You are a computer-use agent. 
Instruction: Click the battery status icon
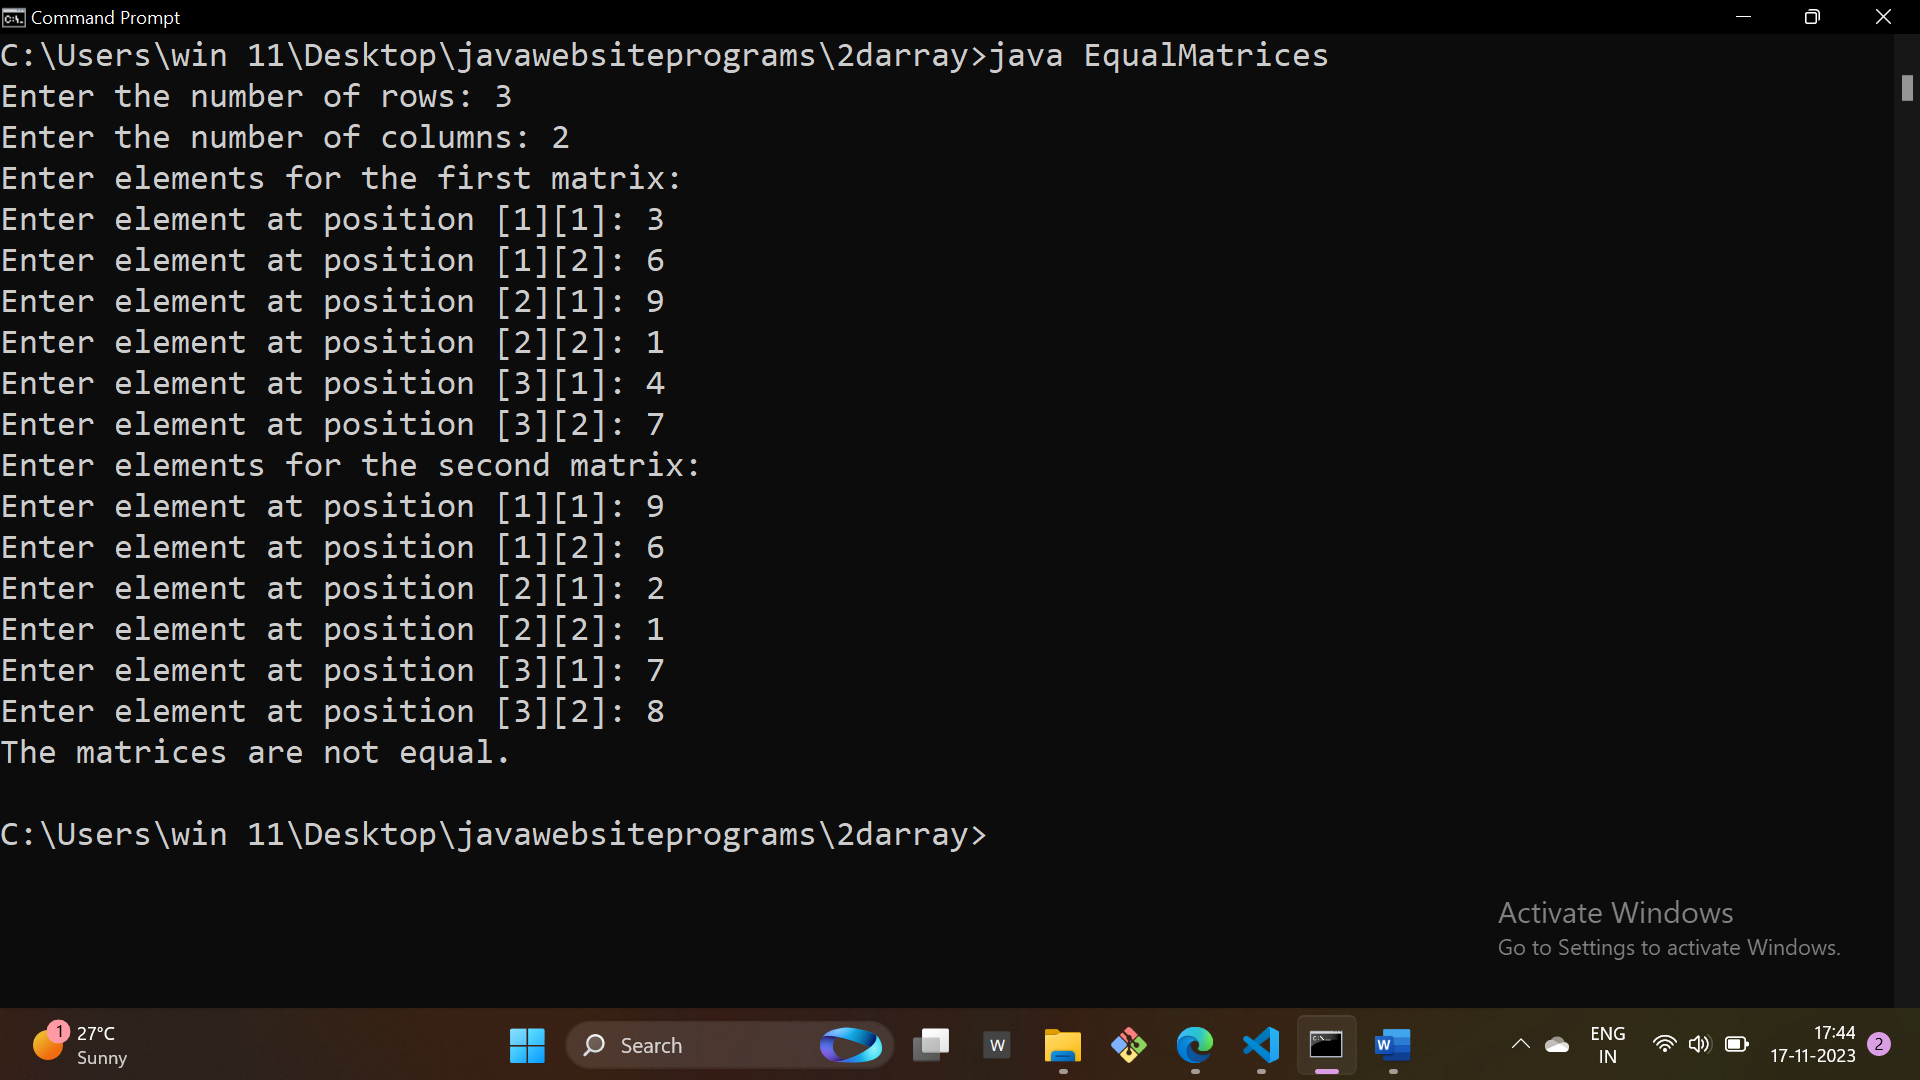coord(1737,1045)
